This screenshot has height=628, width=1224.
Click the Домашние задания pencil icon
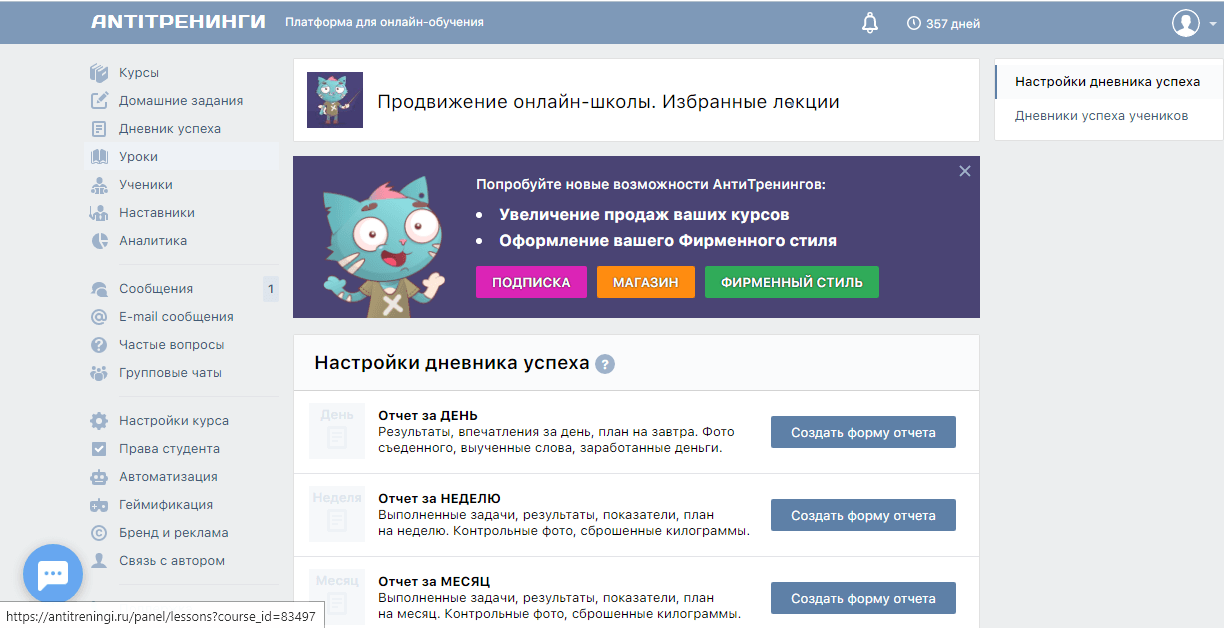pos(99,101)
